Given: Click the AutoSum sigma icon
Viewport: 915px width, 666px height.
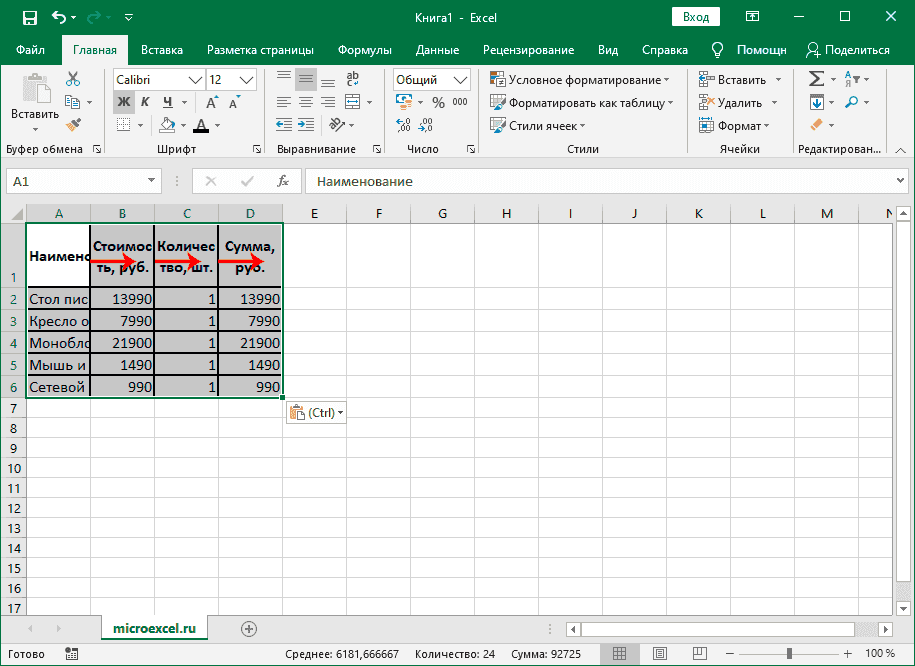Looking at the screenshot, I should click(816, 79).
